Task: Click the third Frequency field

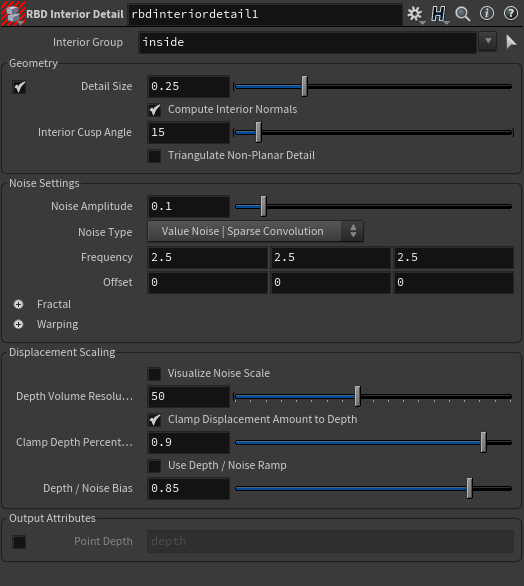Action: pyautogui.click(x=453, y=257)
